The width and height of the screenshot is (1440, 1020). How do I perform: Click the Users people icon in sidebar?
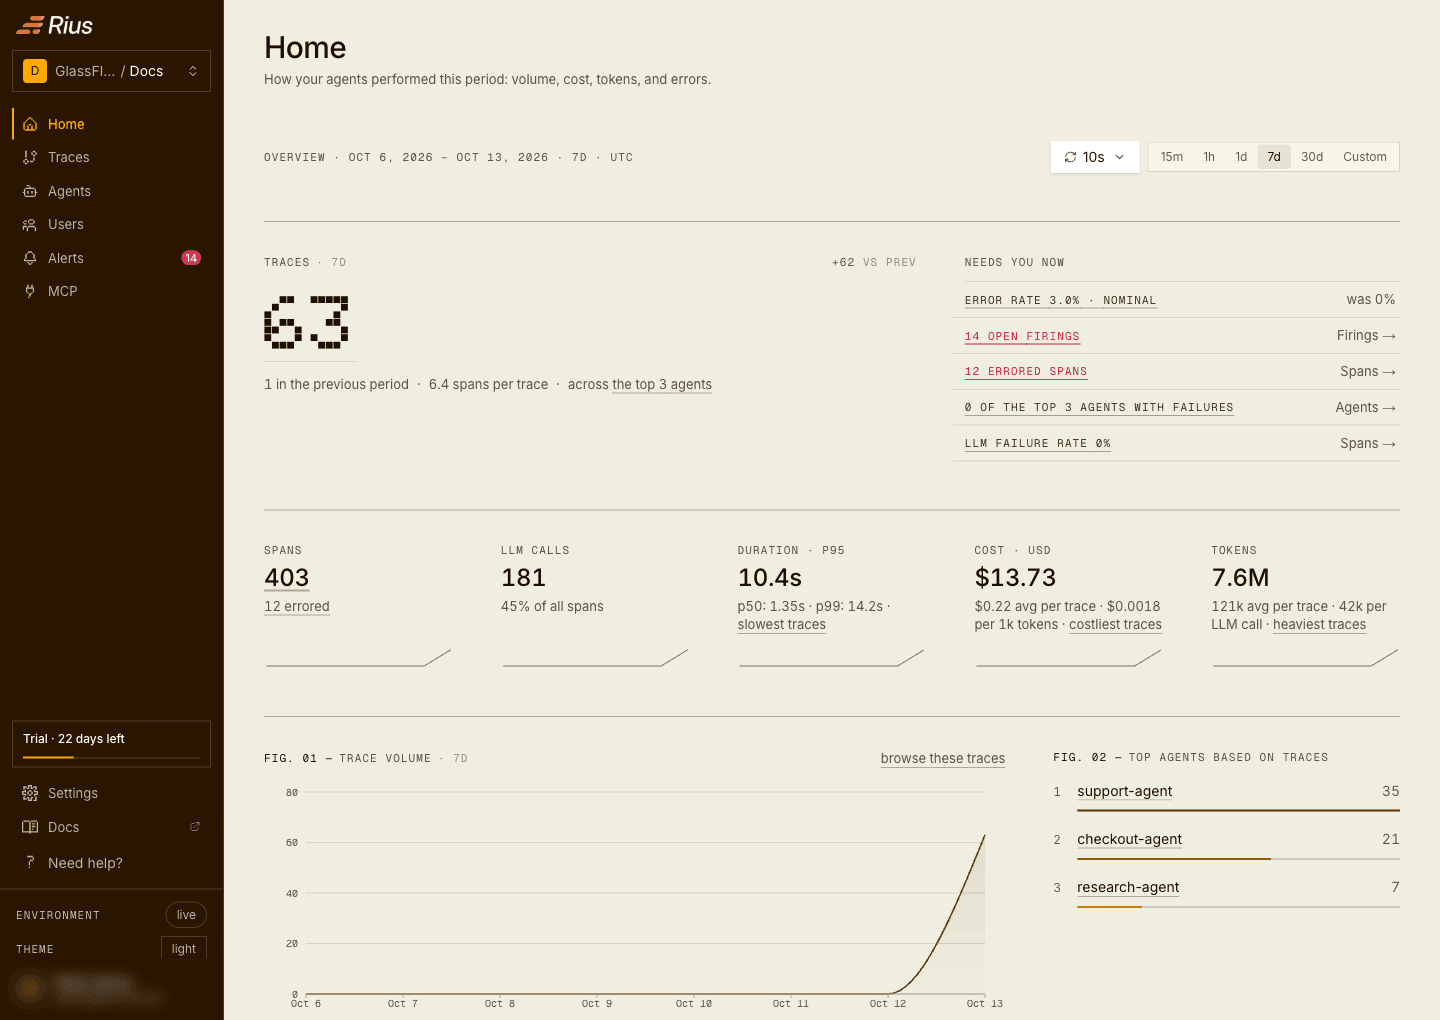[x=30, y=224]
